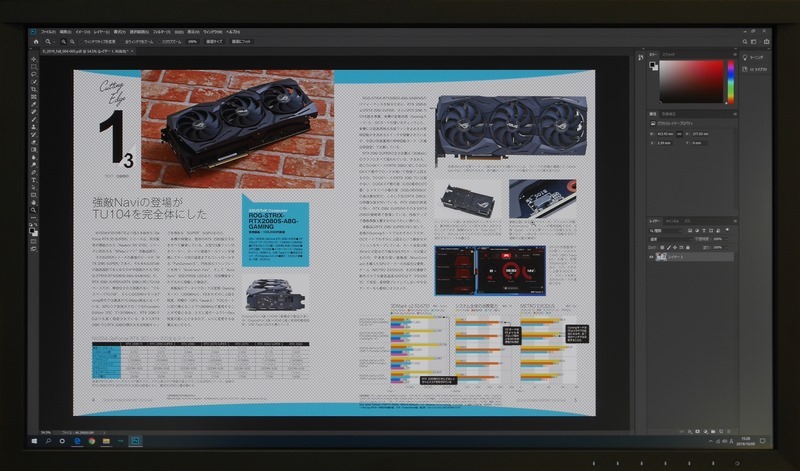Image resolution: width=800 pixels, height=471 pixels.
Task: Open the File (ファイル) menu
Action: 48,32
